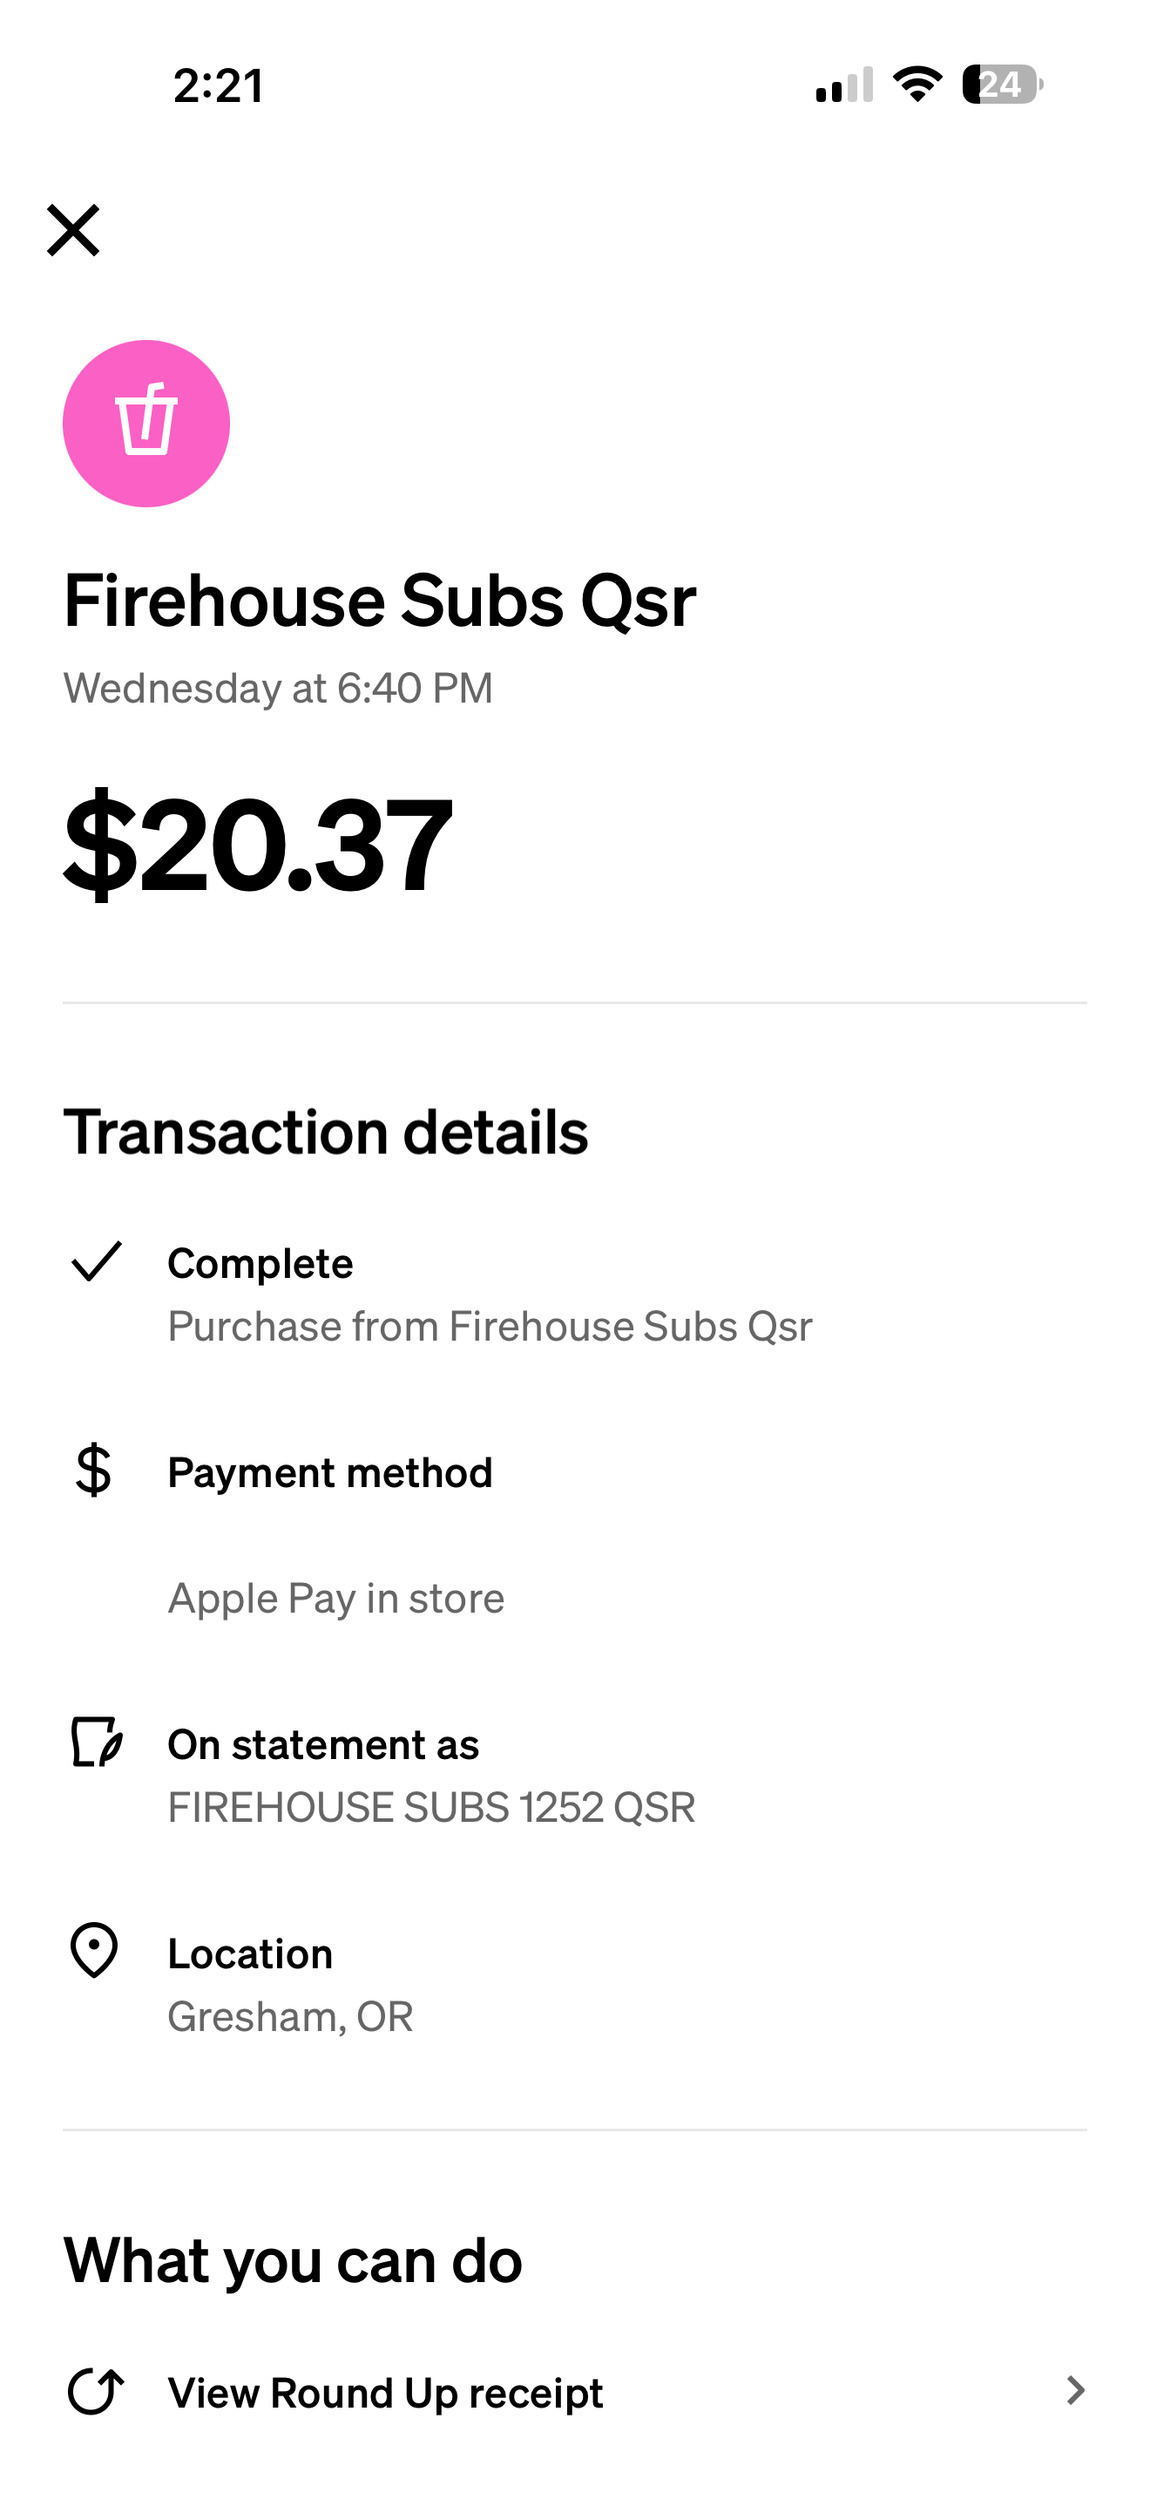Tap the dollar sign payment icon

(94, 1470)
